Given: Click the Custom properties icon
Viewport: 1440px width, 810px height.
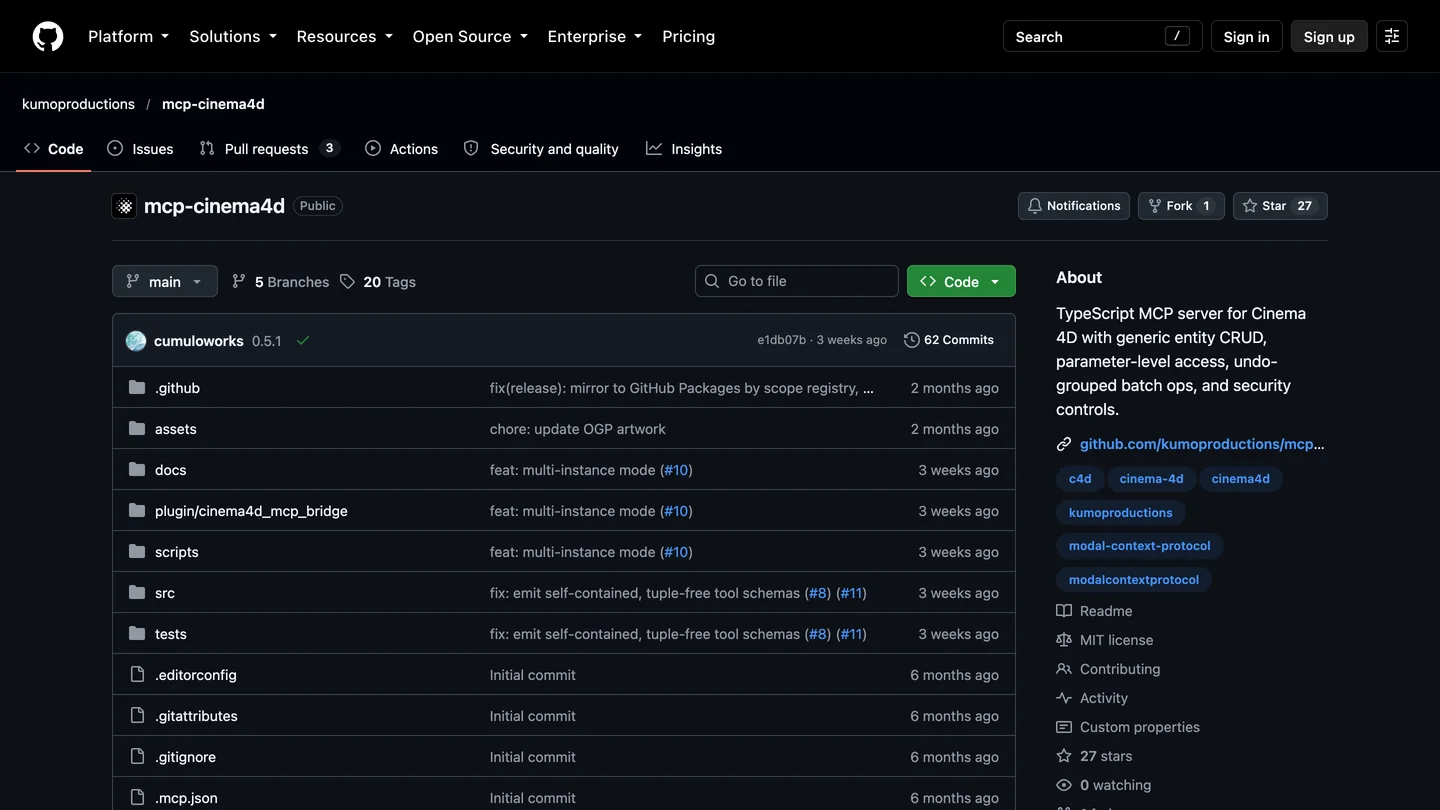Looking at the screenshot, I should 1064,727.
